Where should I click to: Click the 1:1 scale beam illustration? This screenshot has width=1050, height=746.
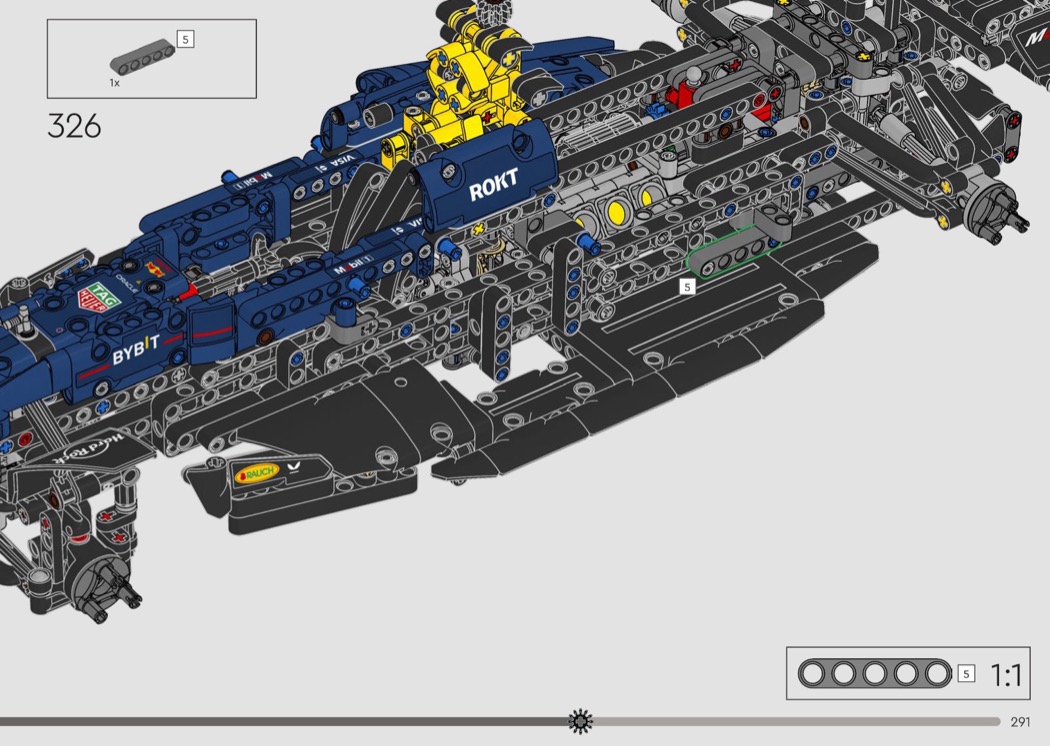pos(874,674)
